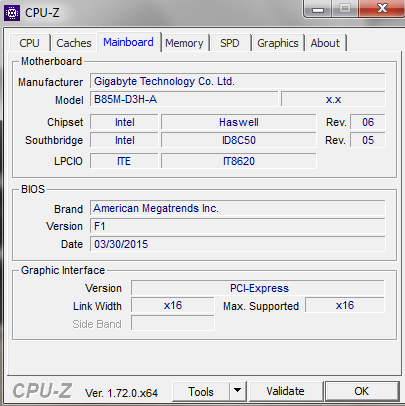This screenshot has height=406, width=405.
Task: Switch to the CPU tab
Action: pyautogui.click(x=29, y=43)
